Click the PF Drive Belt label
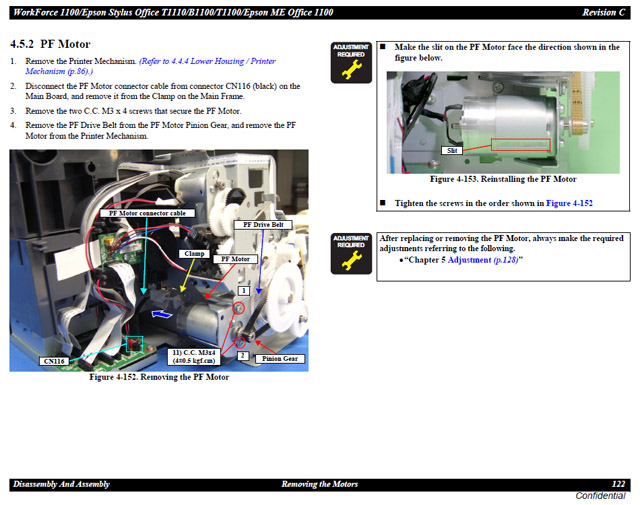The height and width of the screenshot is (505, 640). coord(263,225)
